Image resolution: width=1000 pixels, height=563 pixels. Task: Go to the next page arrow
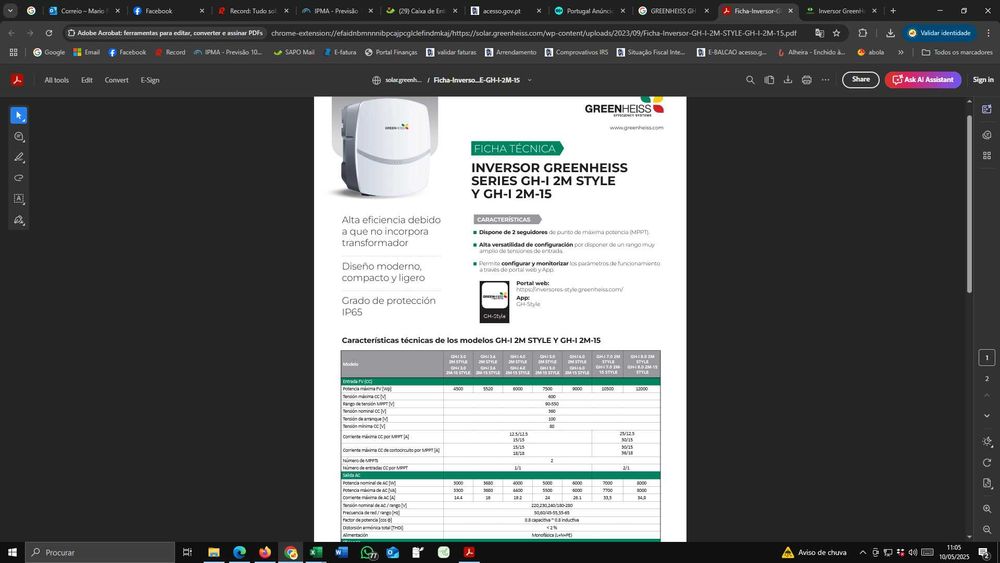(x=987, y=416)
